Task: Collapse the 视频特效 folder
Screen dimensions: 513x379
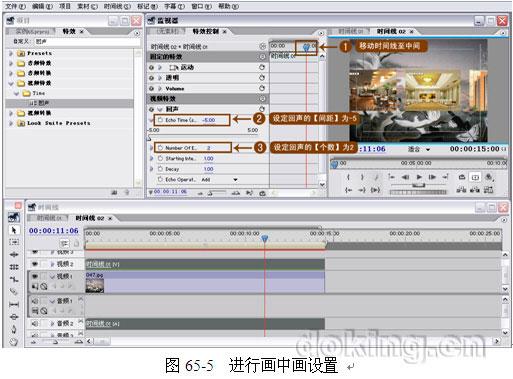Action: pyautogui.click(x=11, y=83)
